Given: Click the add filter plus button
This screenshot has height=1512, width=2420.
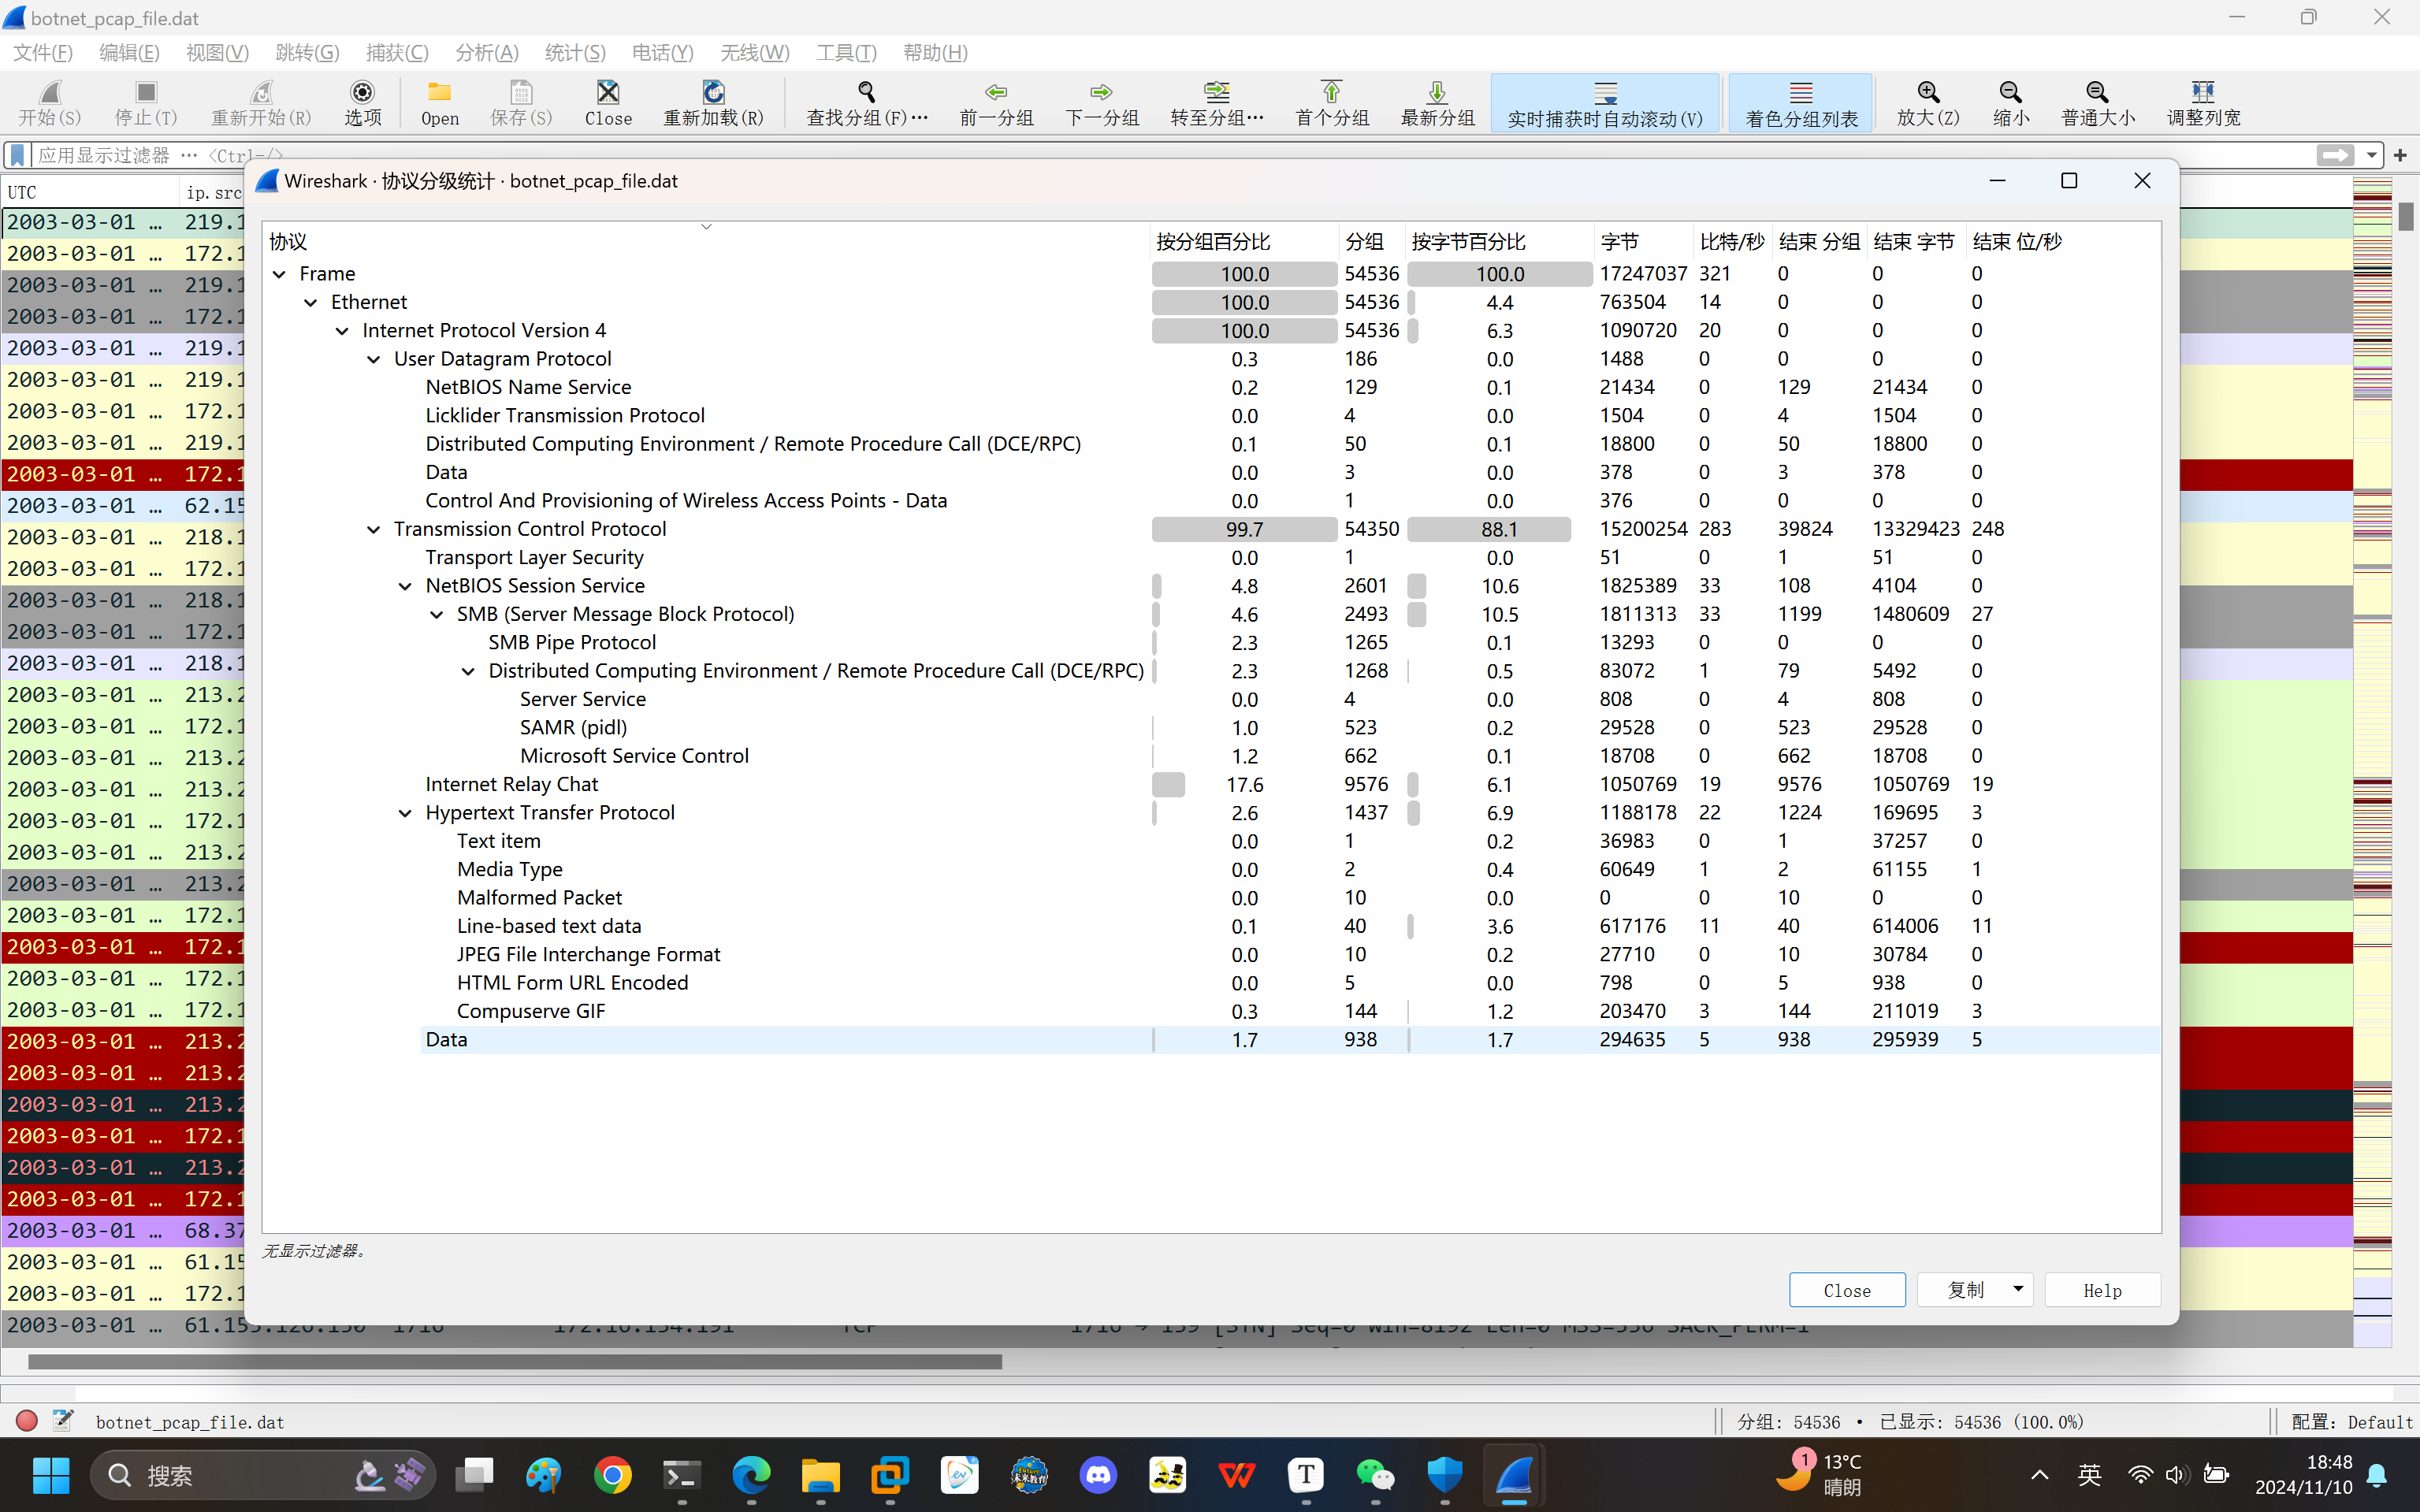Looking at the screenshot, I should (2400, 155).
